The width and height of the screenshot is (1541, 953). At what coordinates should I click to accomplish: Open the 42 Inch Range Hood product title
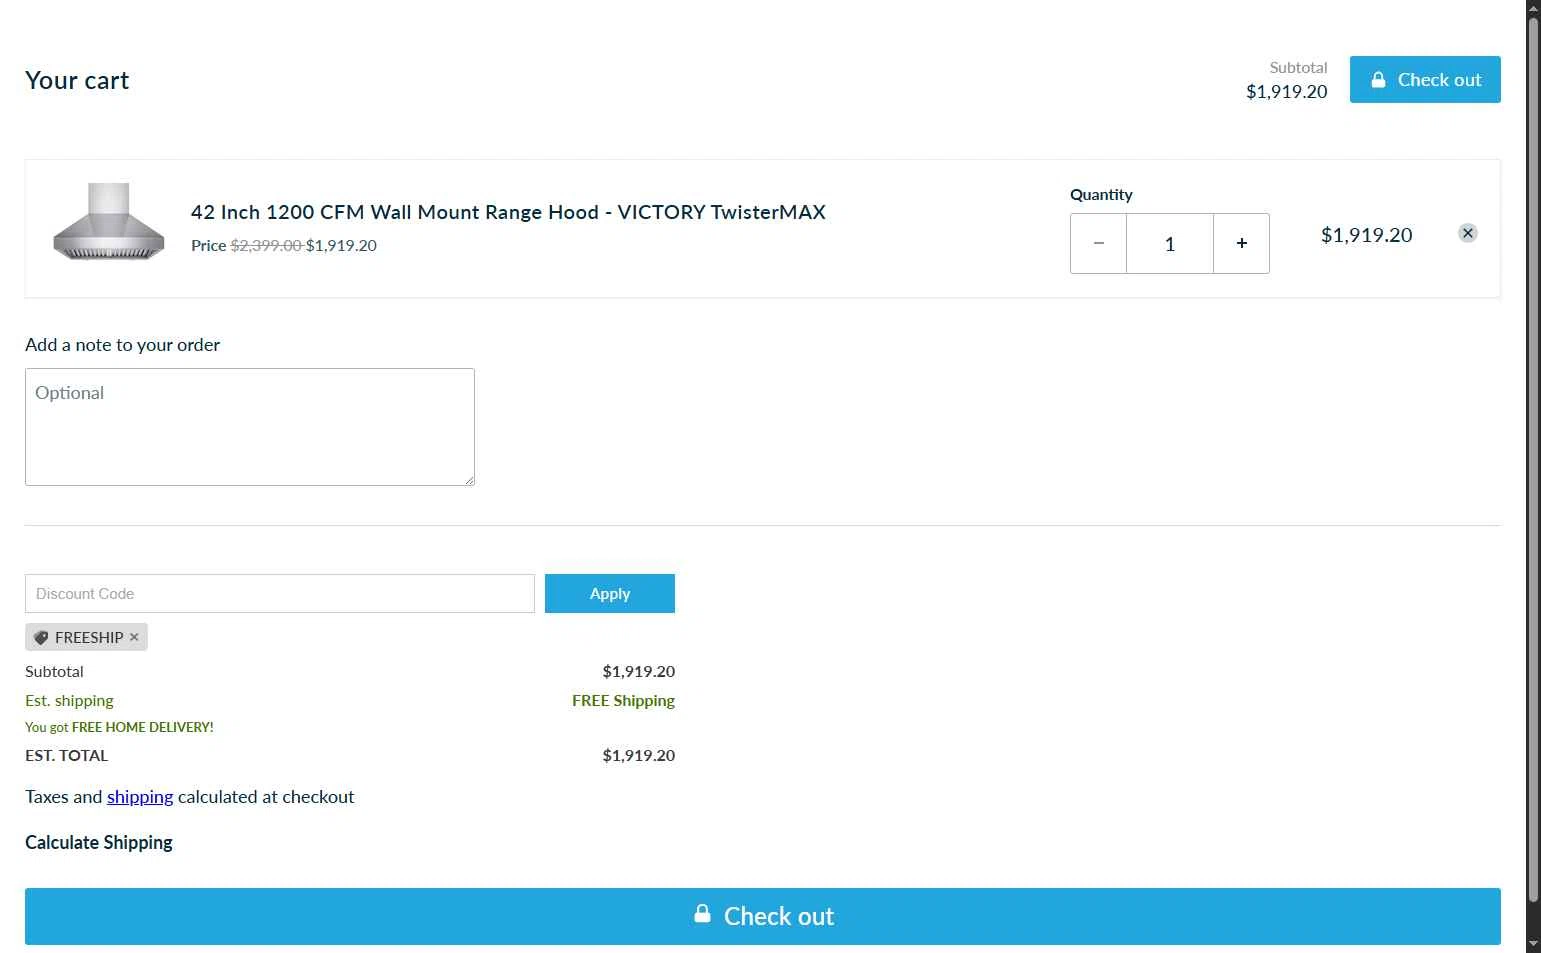click(508, 212)
